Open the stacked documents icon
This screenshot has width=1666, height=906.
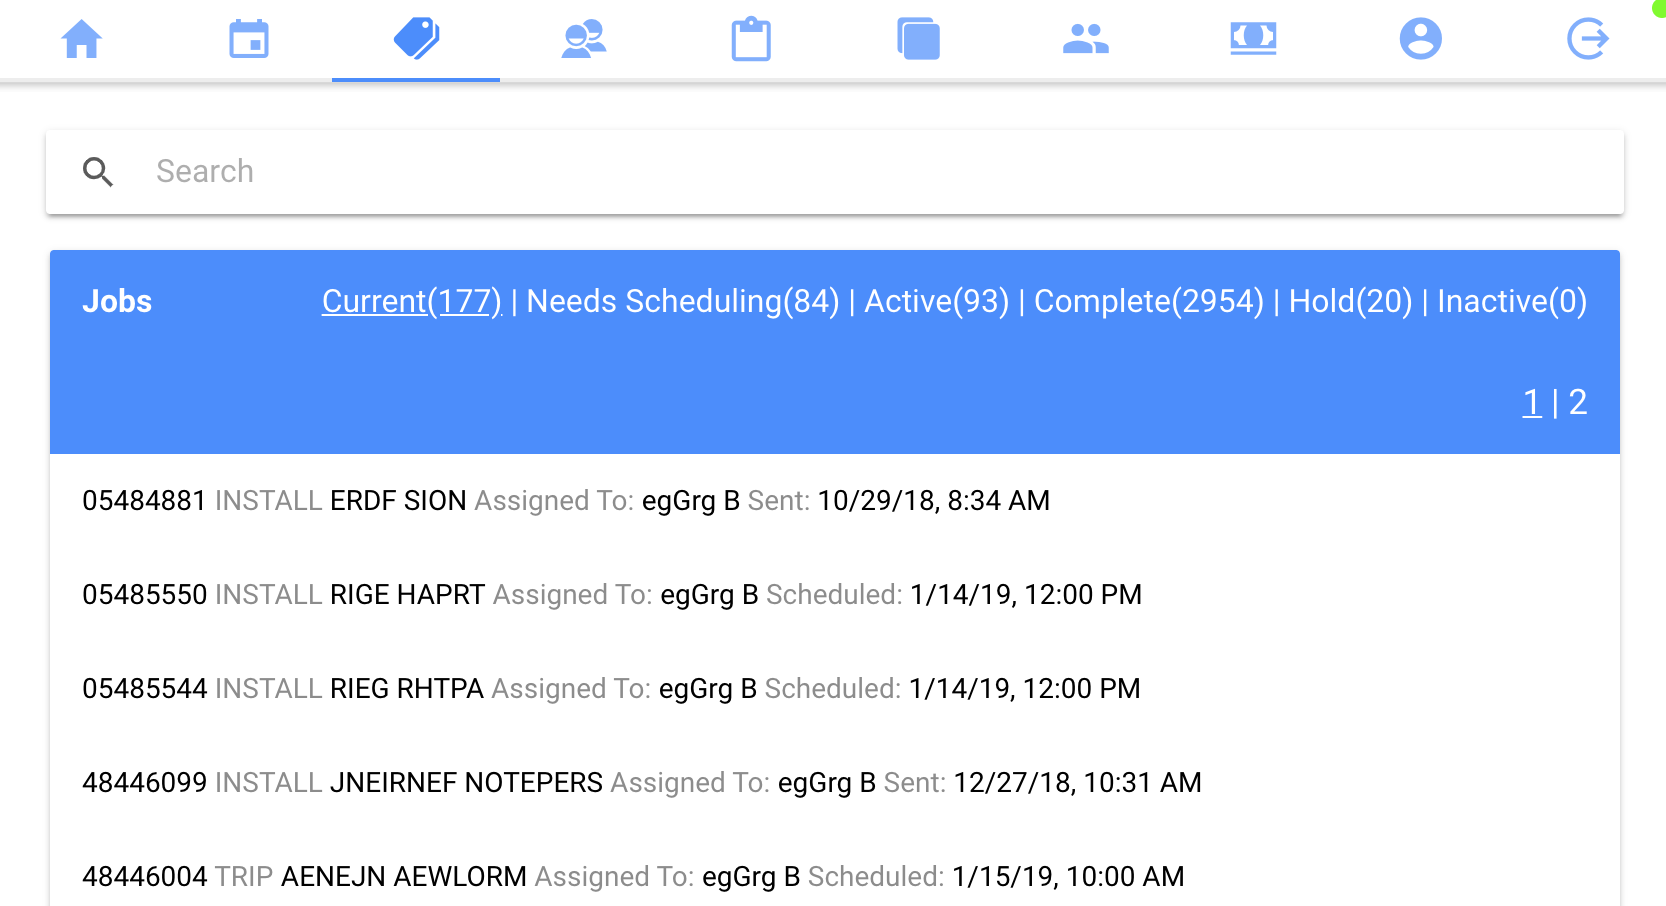918,40
